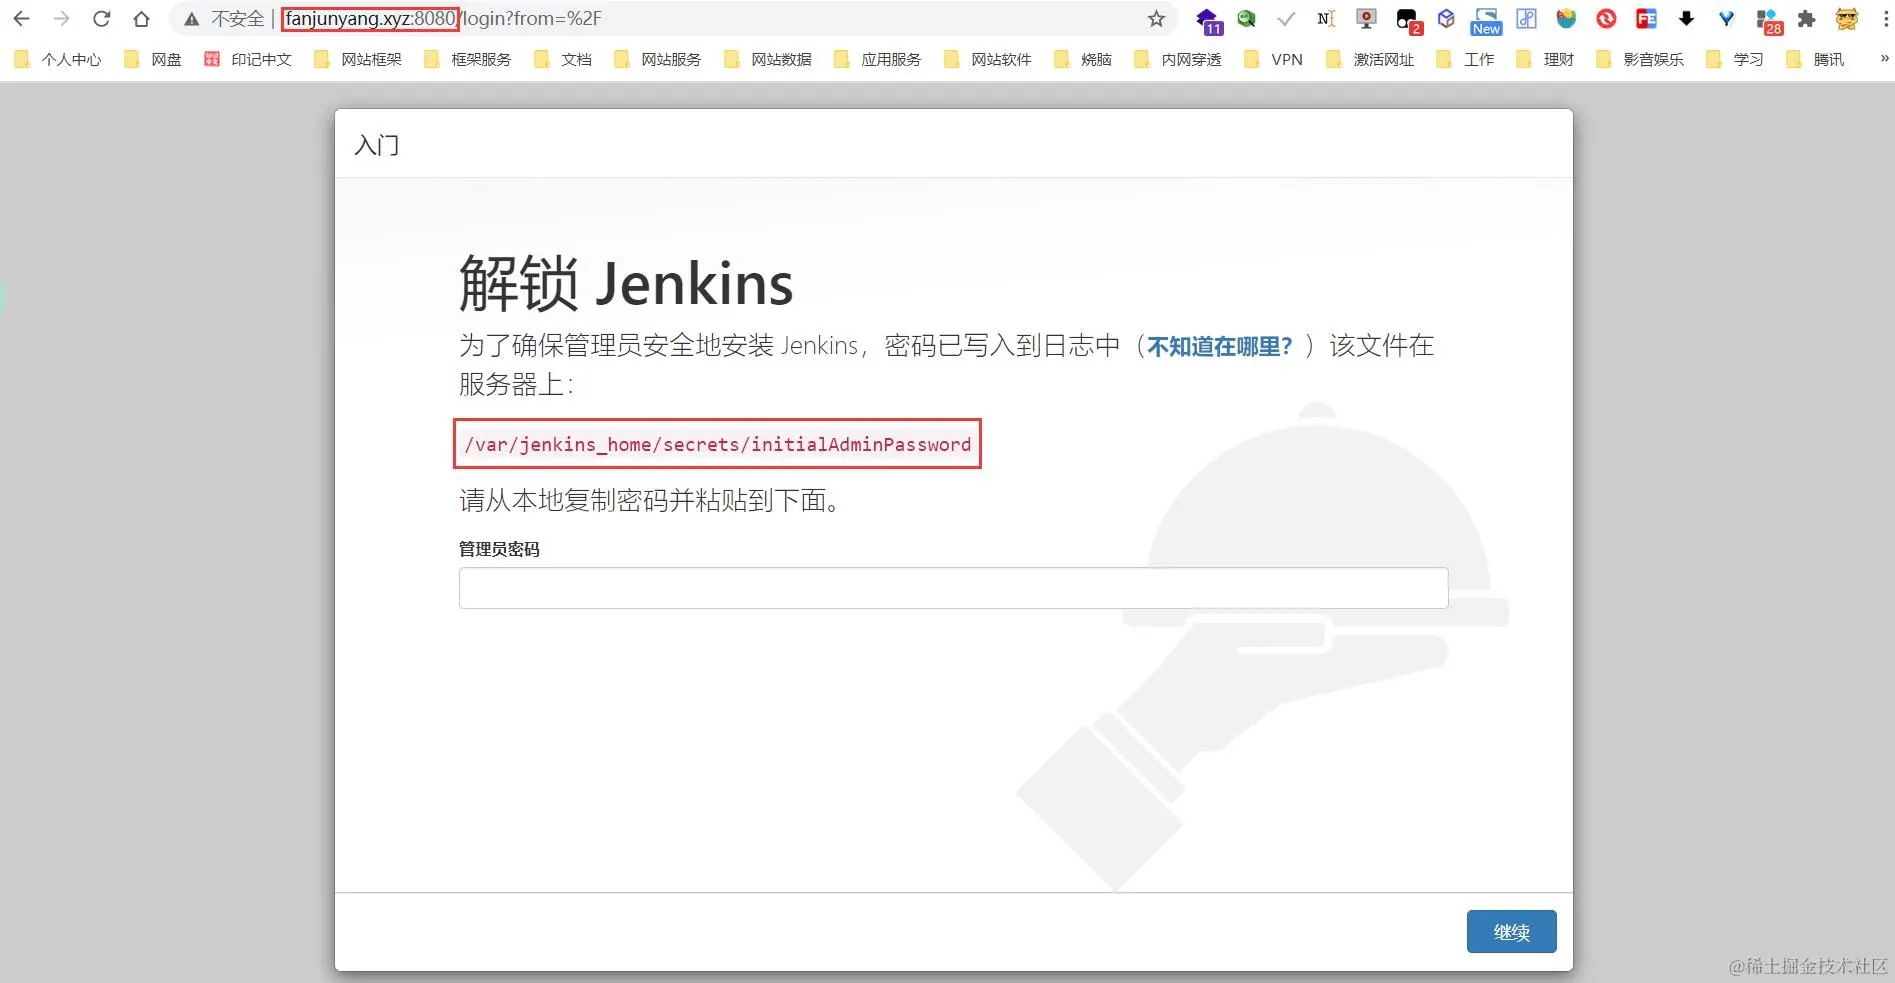Image resolution: width=1895 pixels, height=983 pixels.
Task: Open the 网站软件 bookmark folder
Action: pos(988,60)
